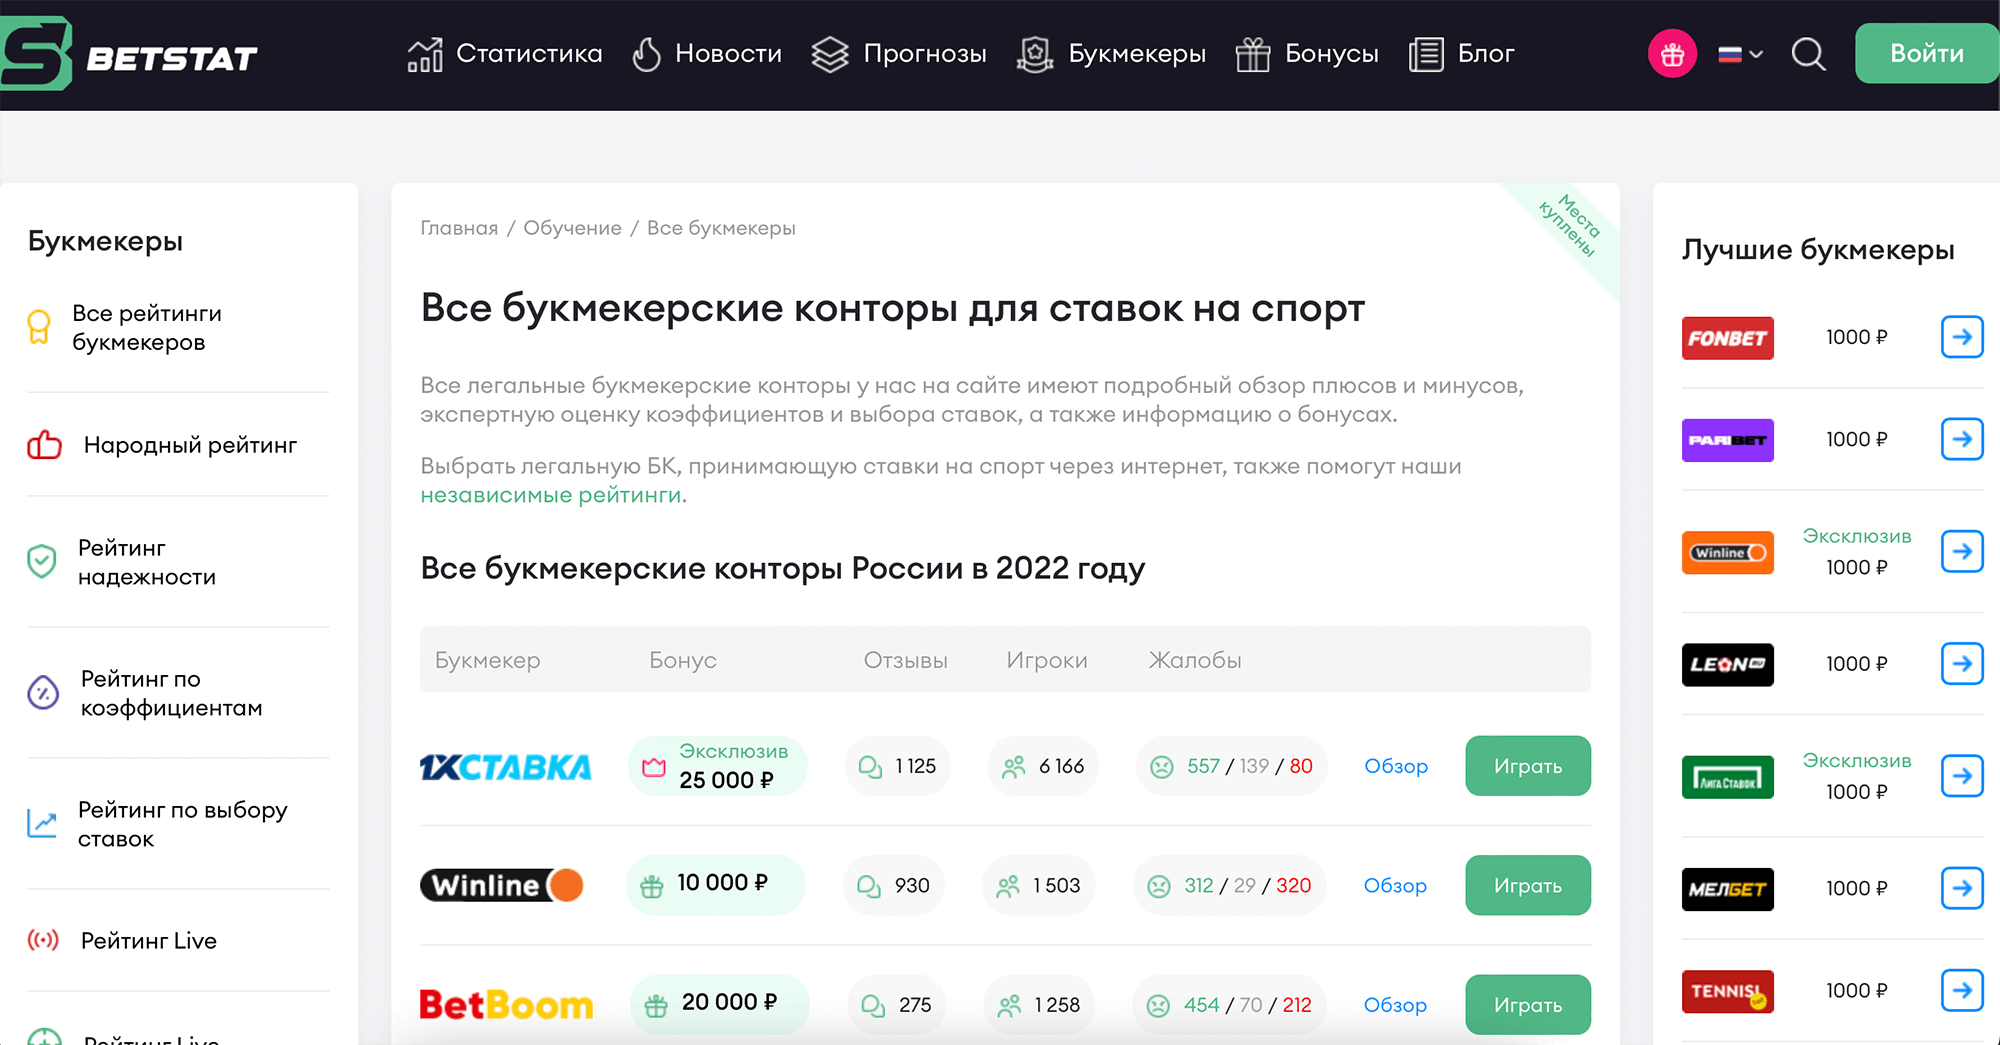Click the Лига Ставок logo
Screen dimensions: 2000x1045
tap(1728, 777)
